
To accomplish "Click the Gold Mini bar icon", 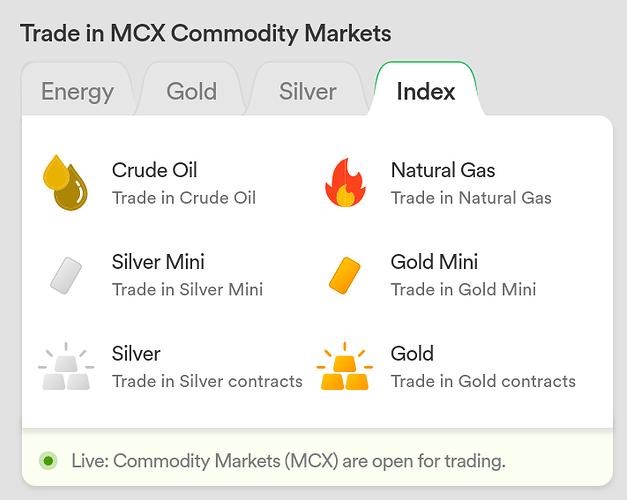I will 345,275.
